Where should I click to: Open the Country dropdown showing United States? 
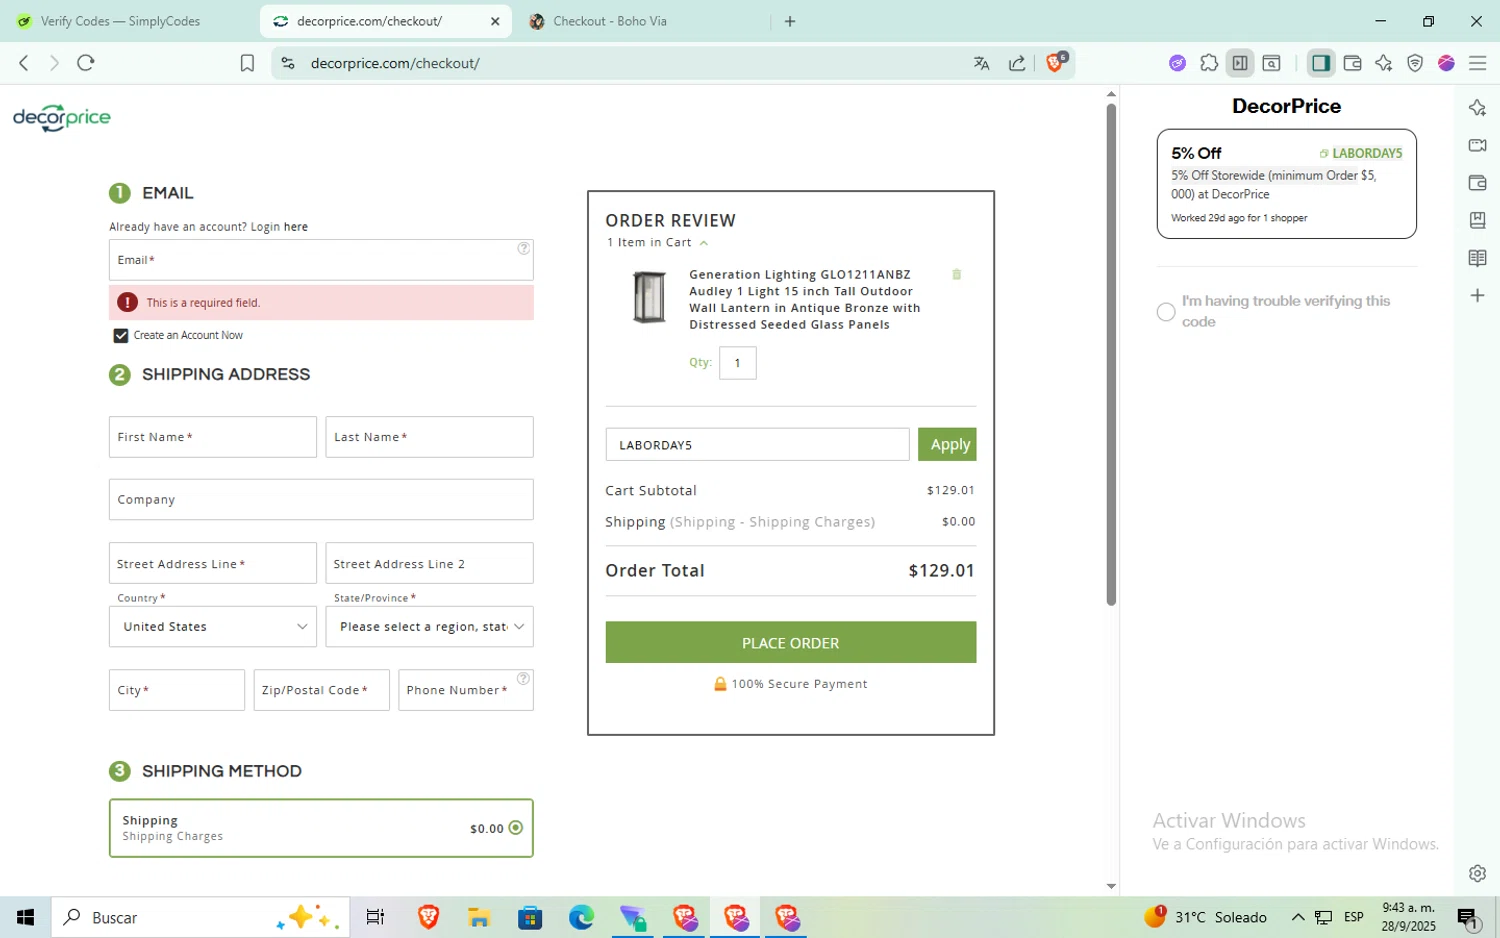pyautogui.click(x=213, y=627)
